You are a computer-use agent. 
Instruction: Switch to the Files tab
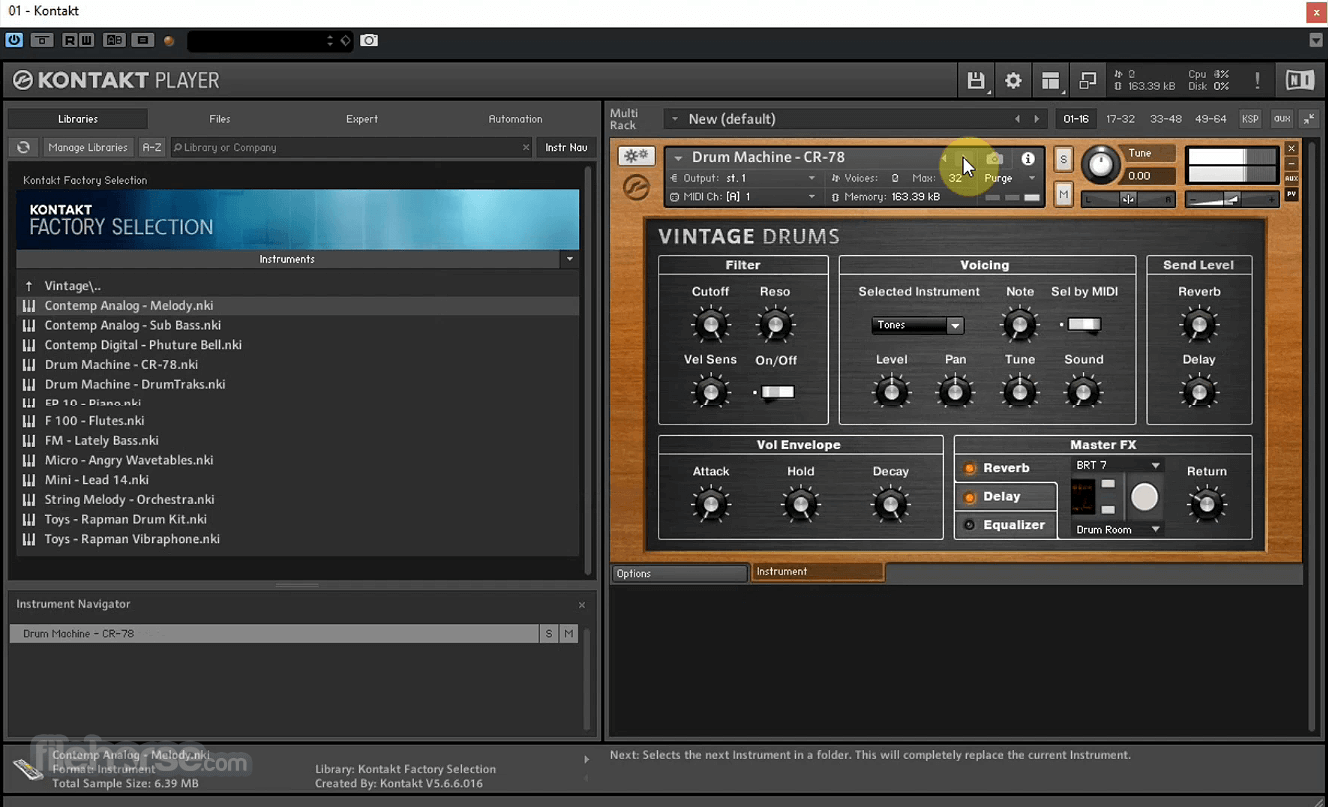pyautogui.click(x=220, y=119)
